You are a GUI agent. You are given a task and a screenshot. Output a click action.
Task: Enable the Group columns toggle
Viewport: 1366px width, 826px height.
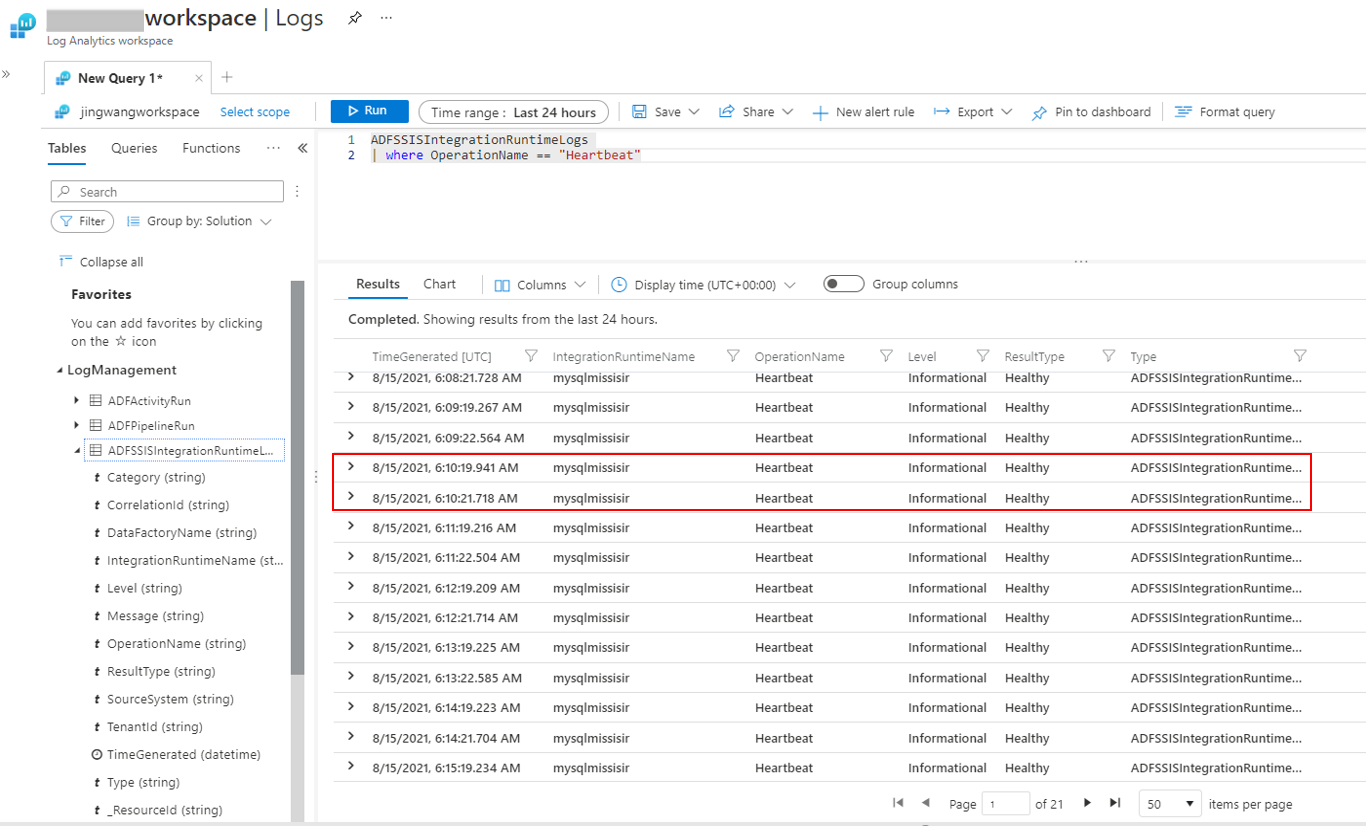843,284
